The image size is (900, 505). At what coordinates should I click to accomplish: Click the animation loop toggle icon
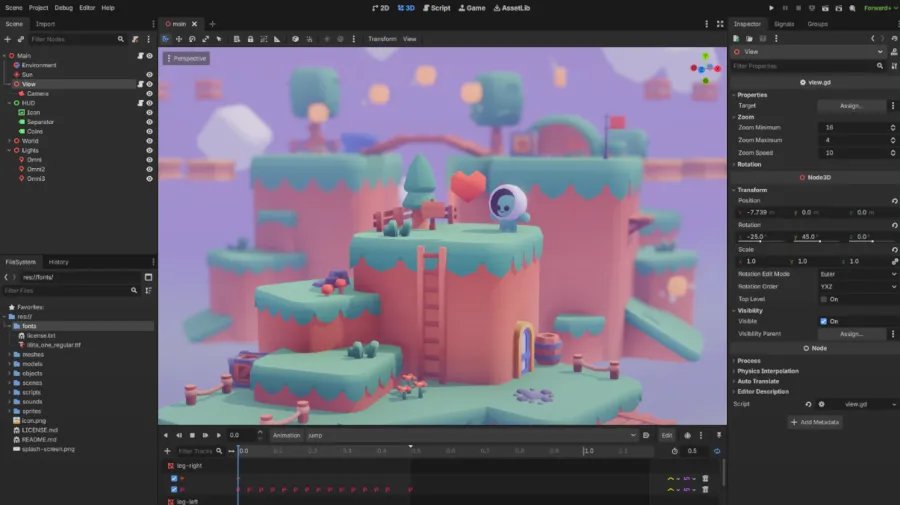click(x=717, y=451)
